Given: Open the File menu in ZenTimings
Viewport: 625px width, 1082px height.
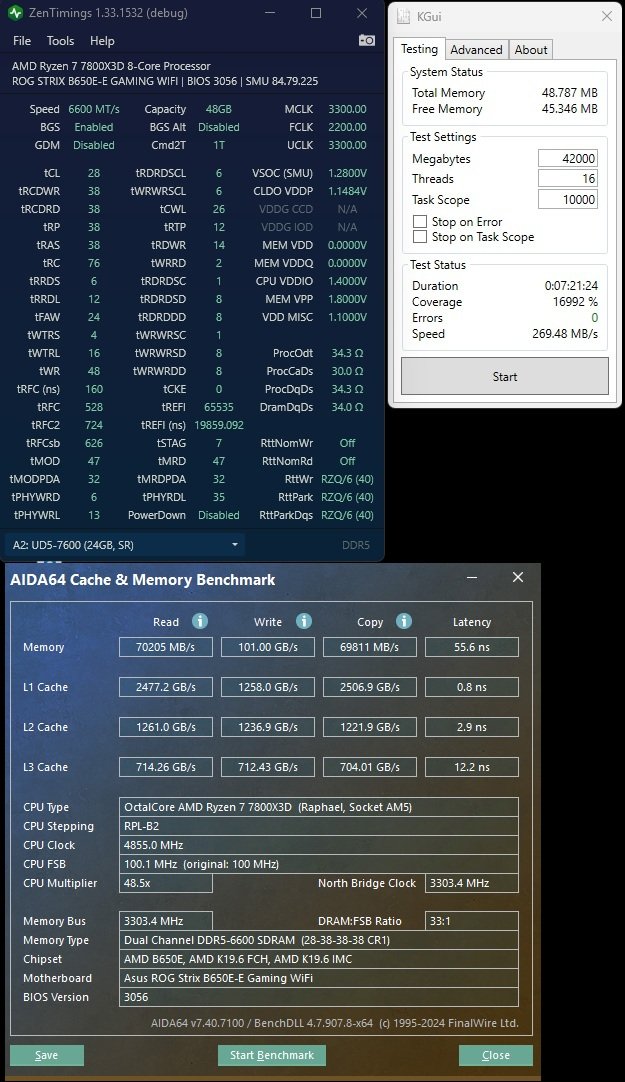Looking at the screenshot, I should 22,41.
